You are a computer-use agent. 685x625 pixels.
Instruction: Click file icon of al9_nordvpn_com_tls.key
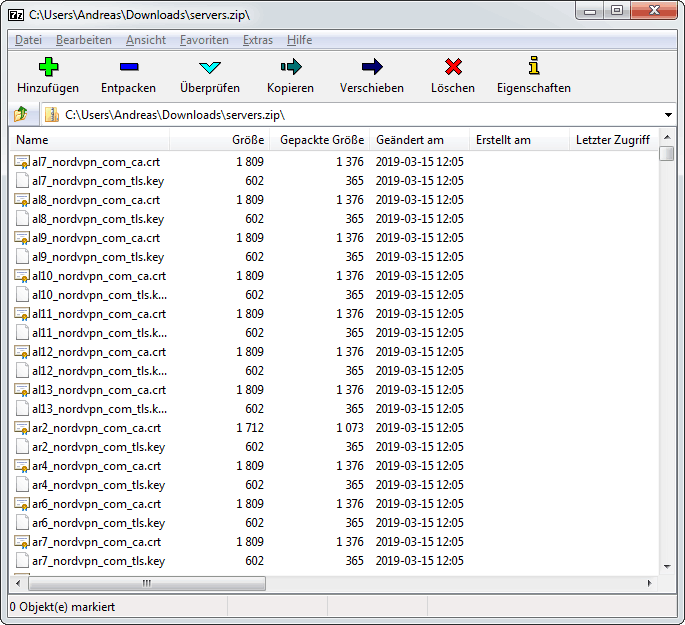(x=22, y=257)
